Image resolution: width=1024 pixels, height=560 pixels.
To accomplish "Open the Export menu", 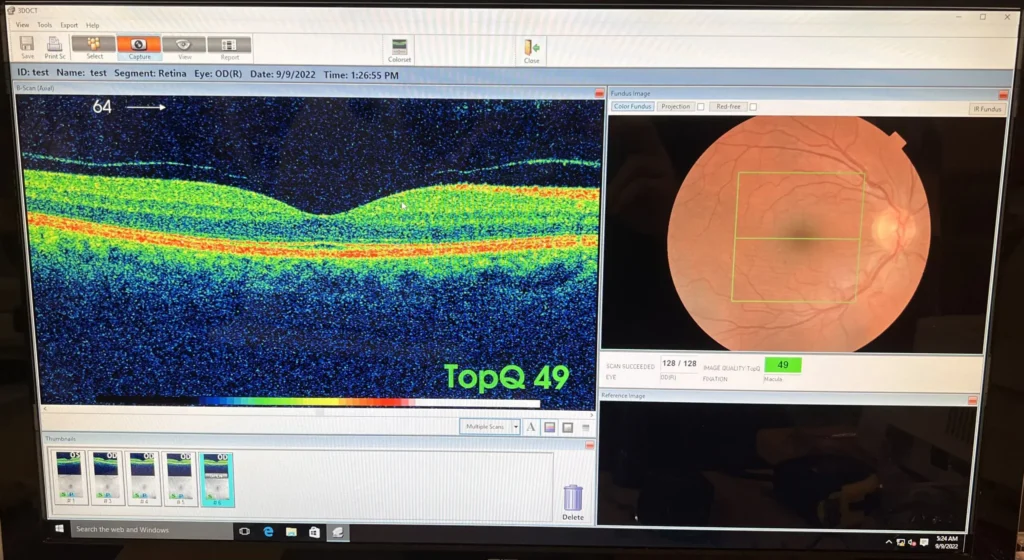I will click(69, 25).
